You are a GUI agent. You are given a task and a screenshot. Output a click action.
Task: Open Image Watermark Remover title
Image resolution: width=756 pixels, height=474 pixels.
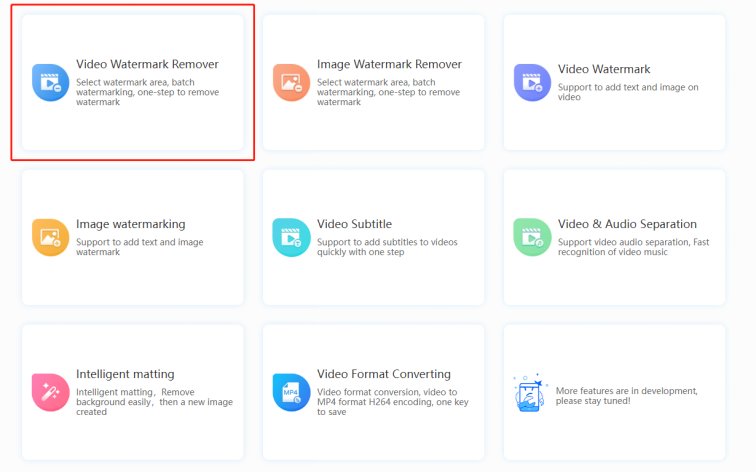389,64
